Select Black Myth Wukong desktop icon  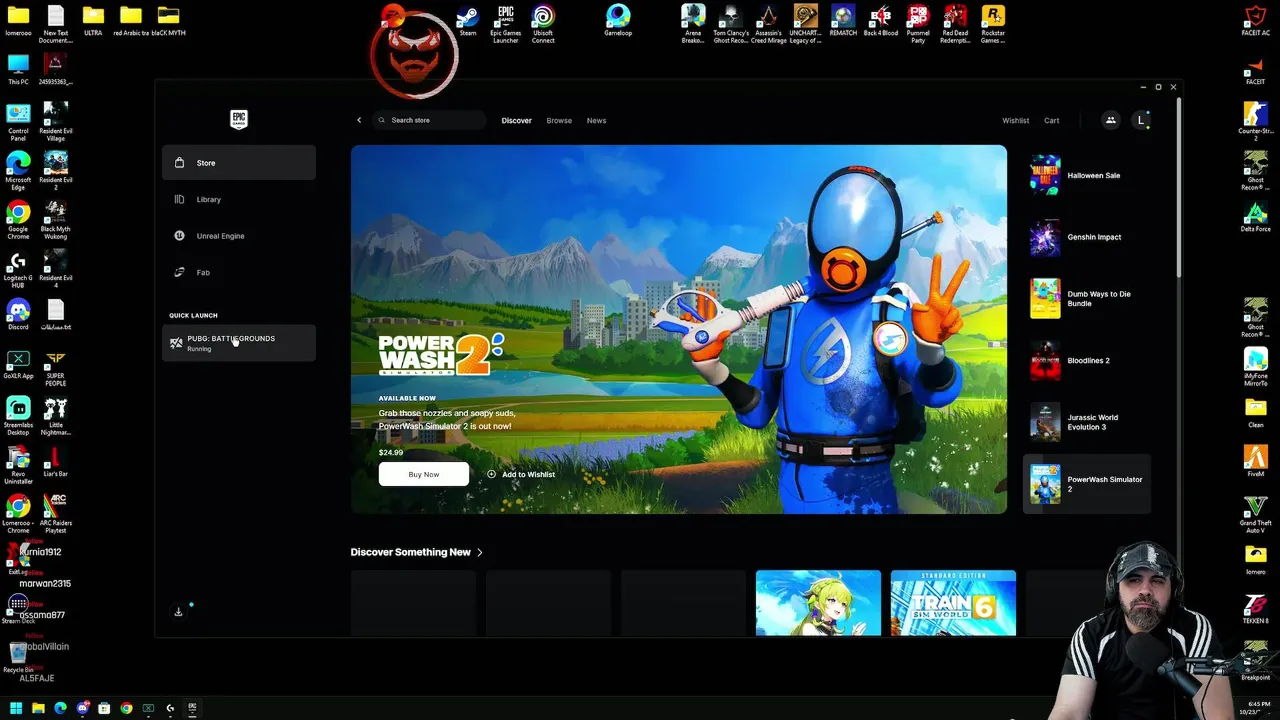click(x=56, y=219)
